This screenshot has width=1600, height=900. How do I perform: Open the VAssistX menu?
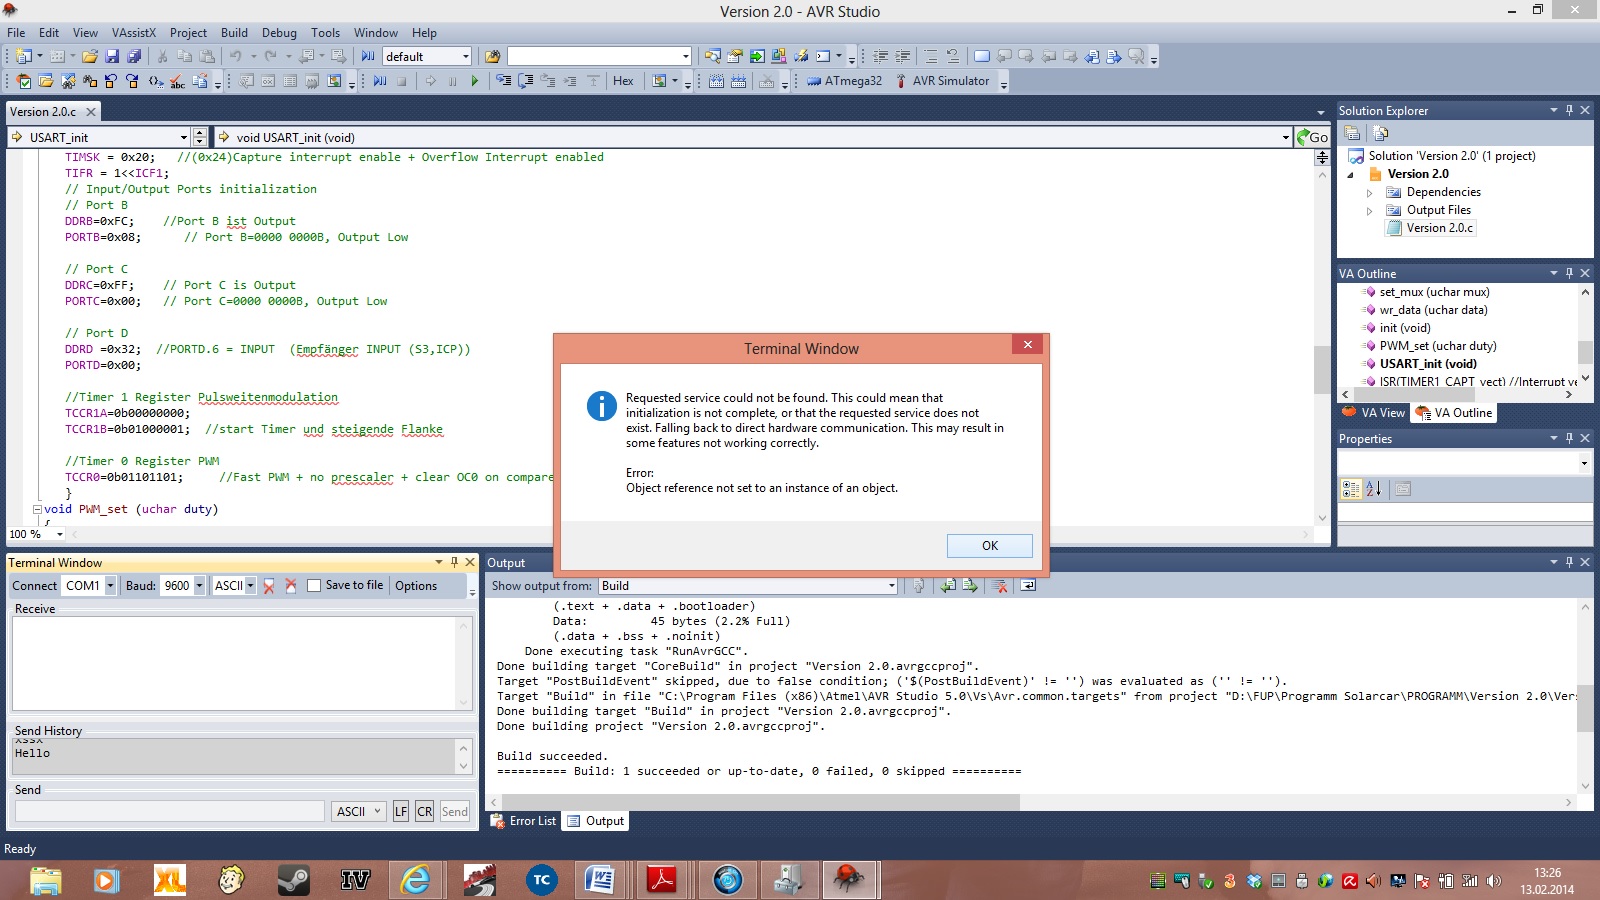(x=134, y=32)
